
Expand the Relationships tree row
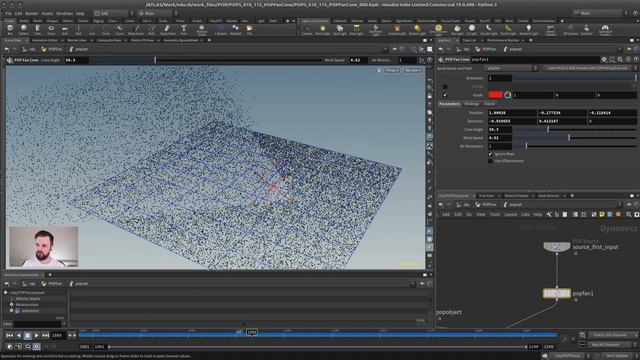[x=11, y=304]
